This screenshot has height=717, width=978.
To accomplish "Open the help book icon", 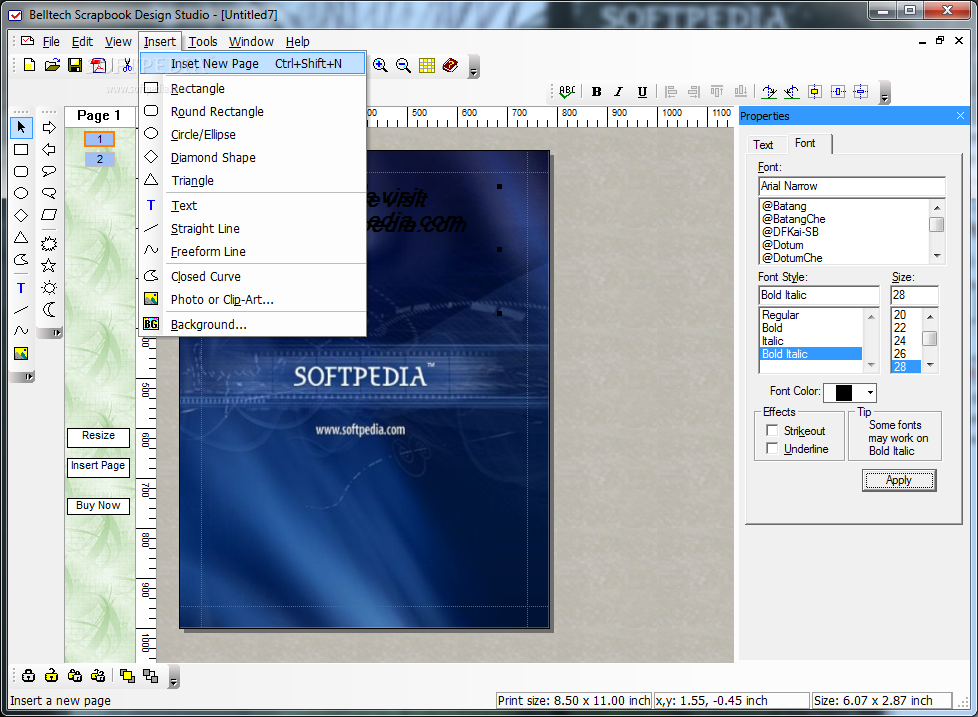I will click(x=450, y=65).
